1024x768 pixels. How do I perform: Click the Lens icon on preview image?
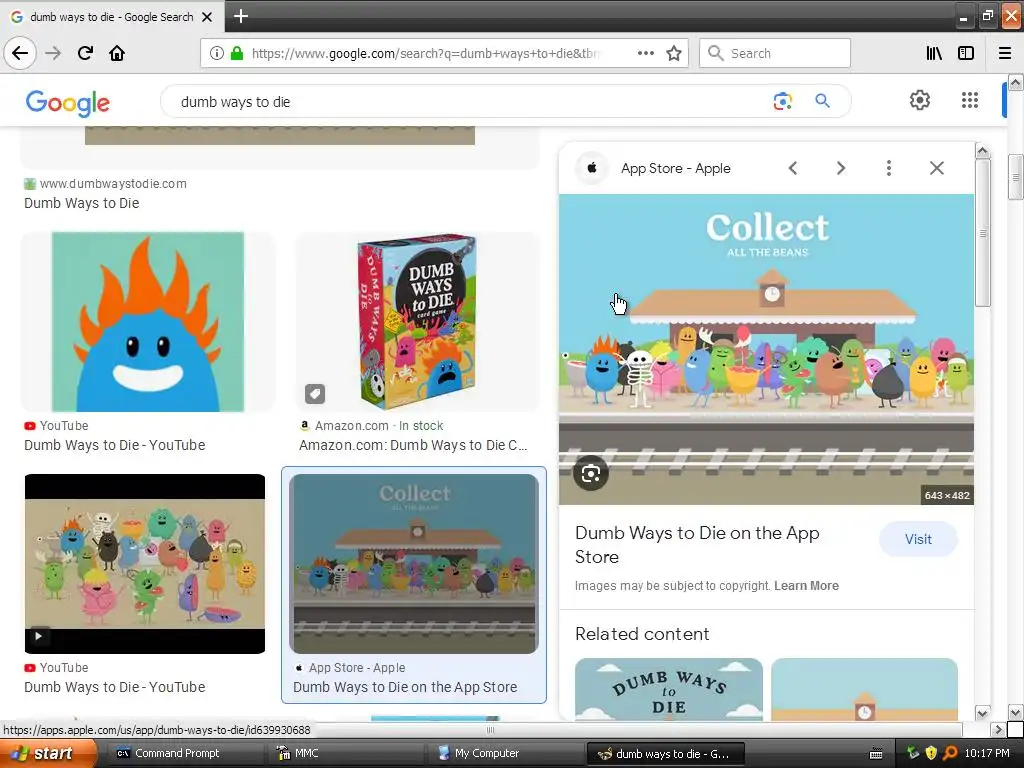[591, 473]
